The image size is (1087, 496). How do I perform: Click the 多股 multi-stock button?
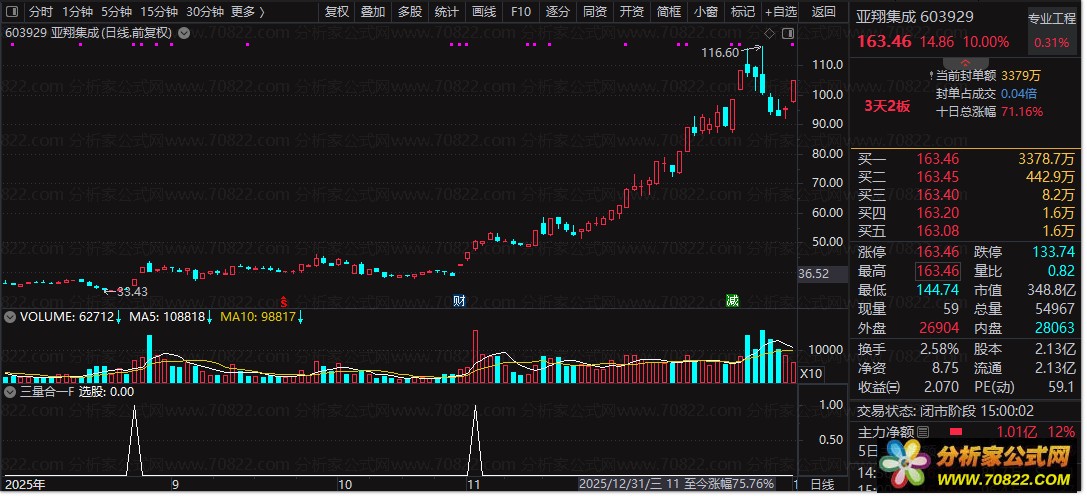coord(410,11)
